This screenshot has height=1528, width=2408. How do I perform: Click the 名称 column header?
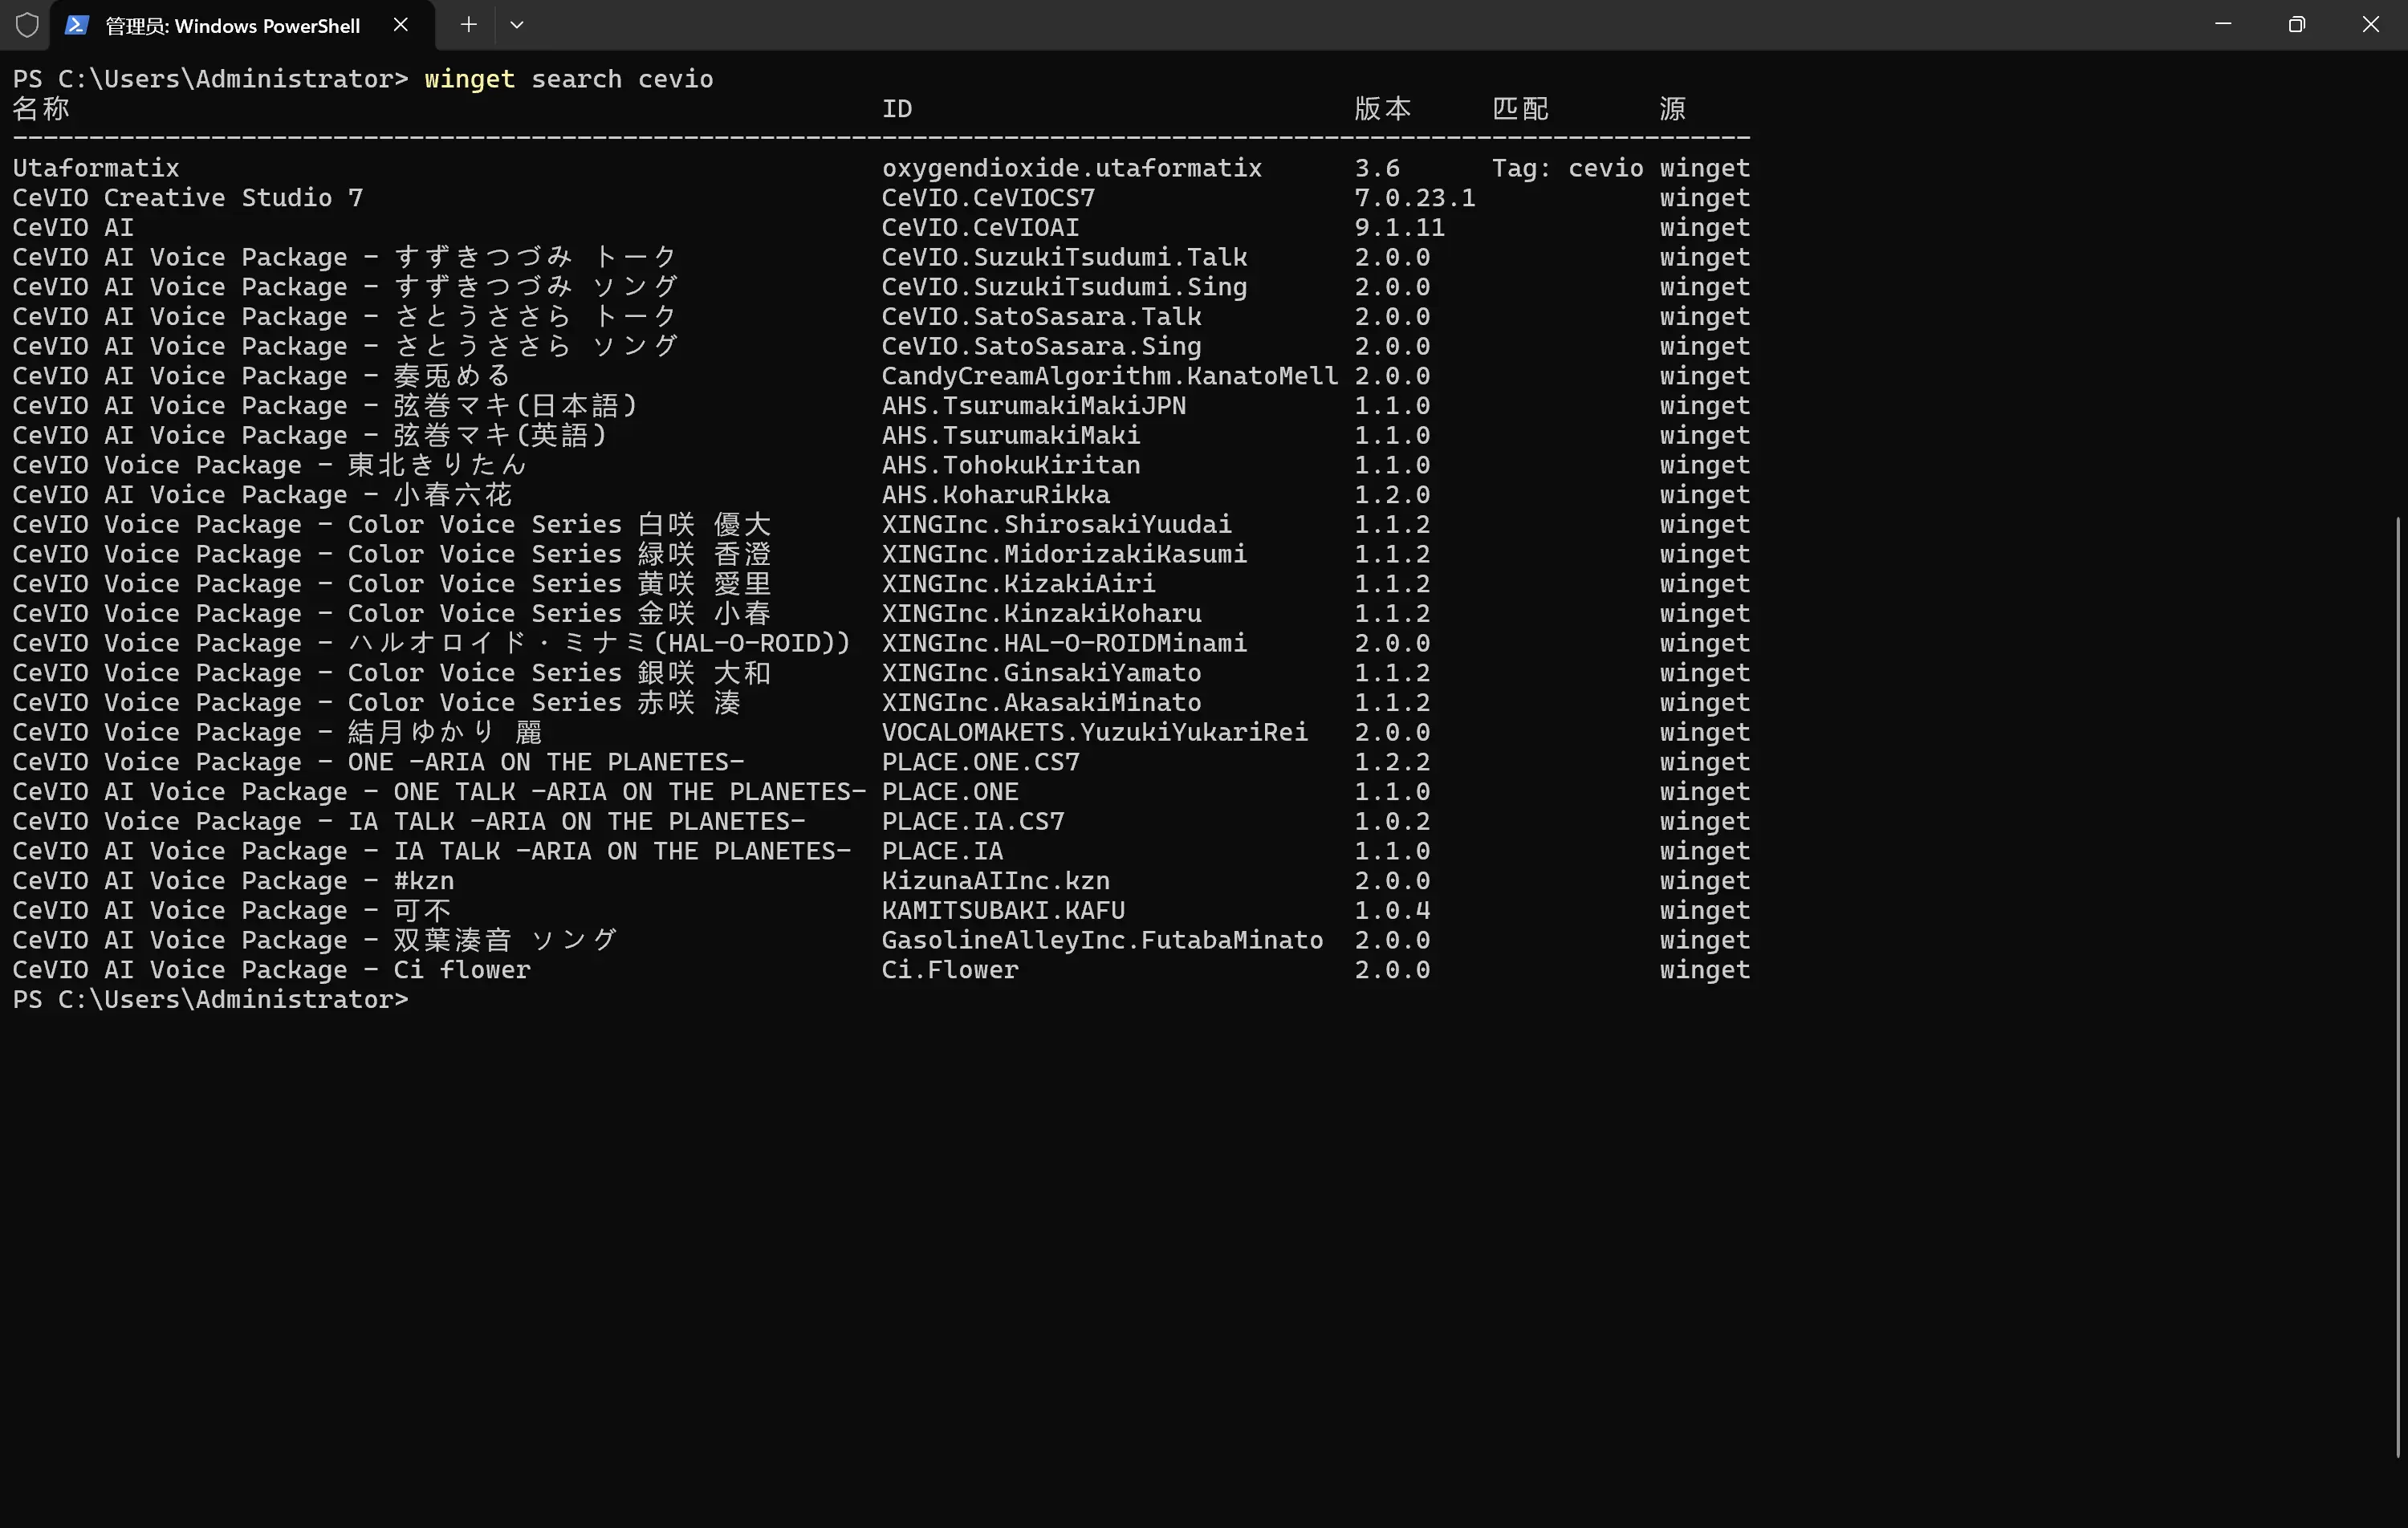point(41,108)
